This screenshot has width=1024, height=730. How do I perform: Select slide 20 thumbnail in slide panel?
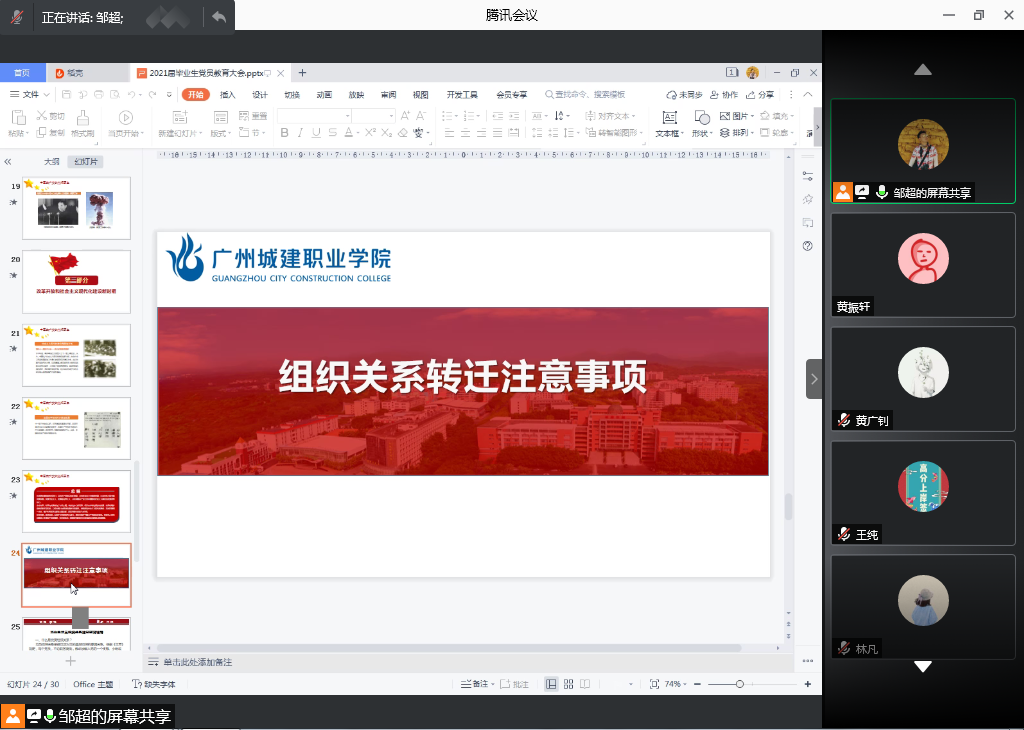(x=76, y=281)
